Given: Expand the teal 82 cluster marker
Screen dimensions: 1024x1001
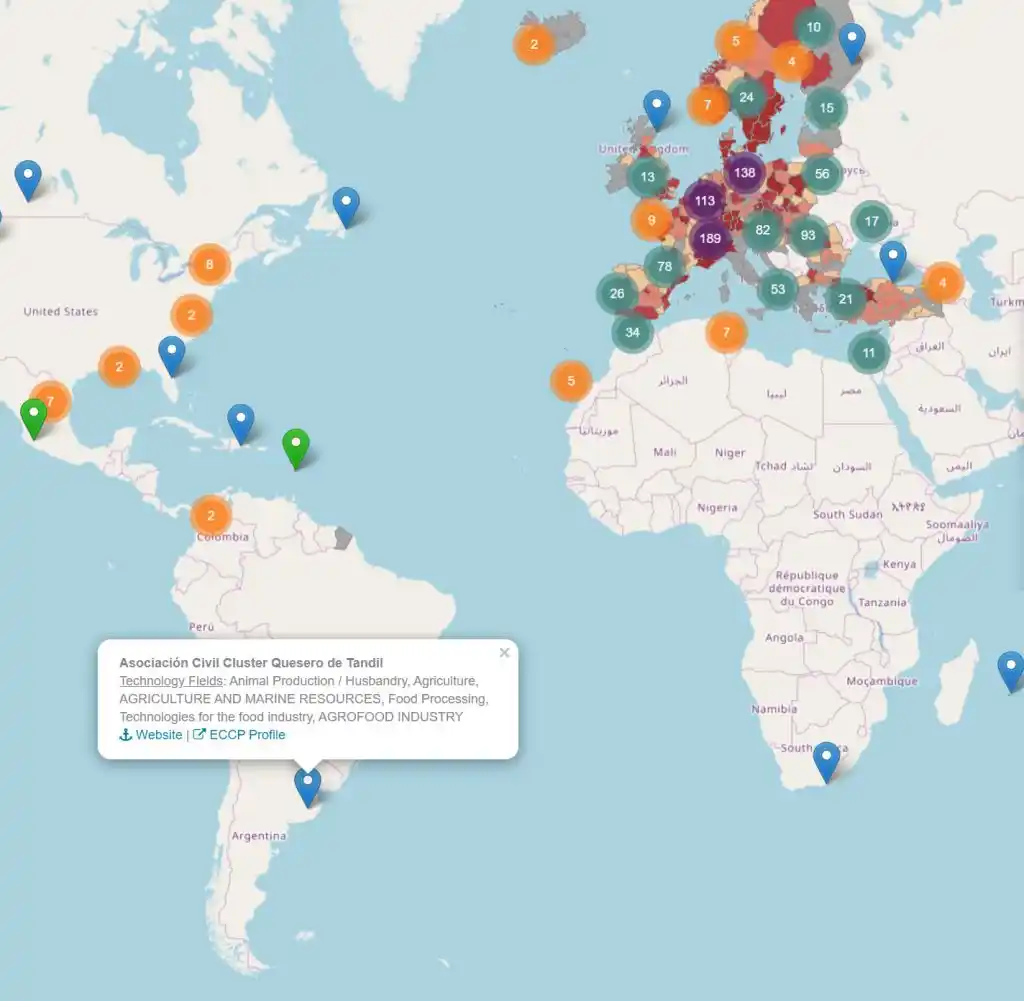Looking at the screenshot, I should (x=763, y=230).
